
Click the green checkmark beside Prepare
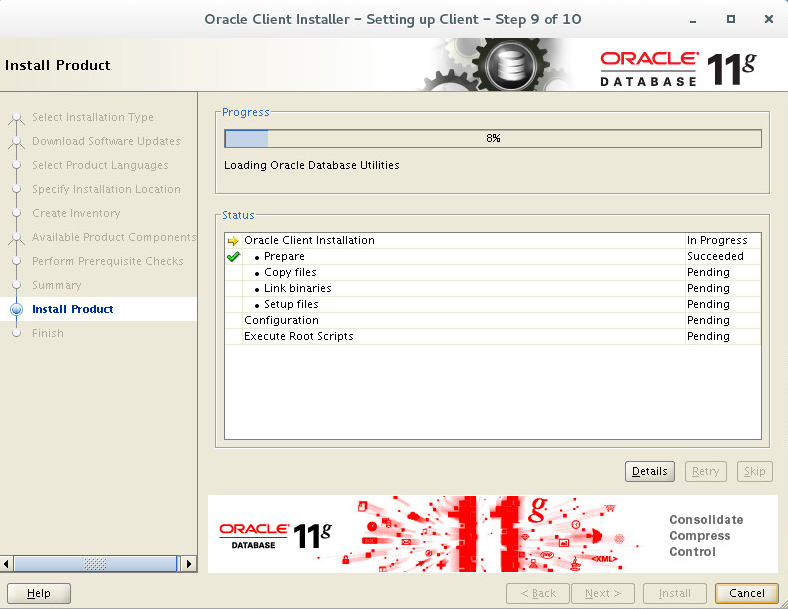pyautogui.click(x=233, y=257)
